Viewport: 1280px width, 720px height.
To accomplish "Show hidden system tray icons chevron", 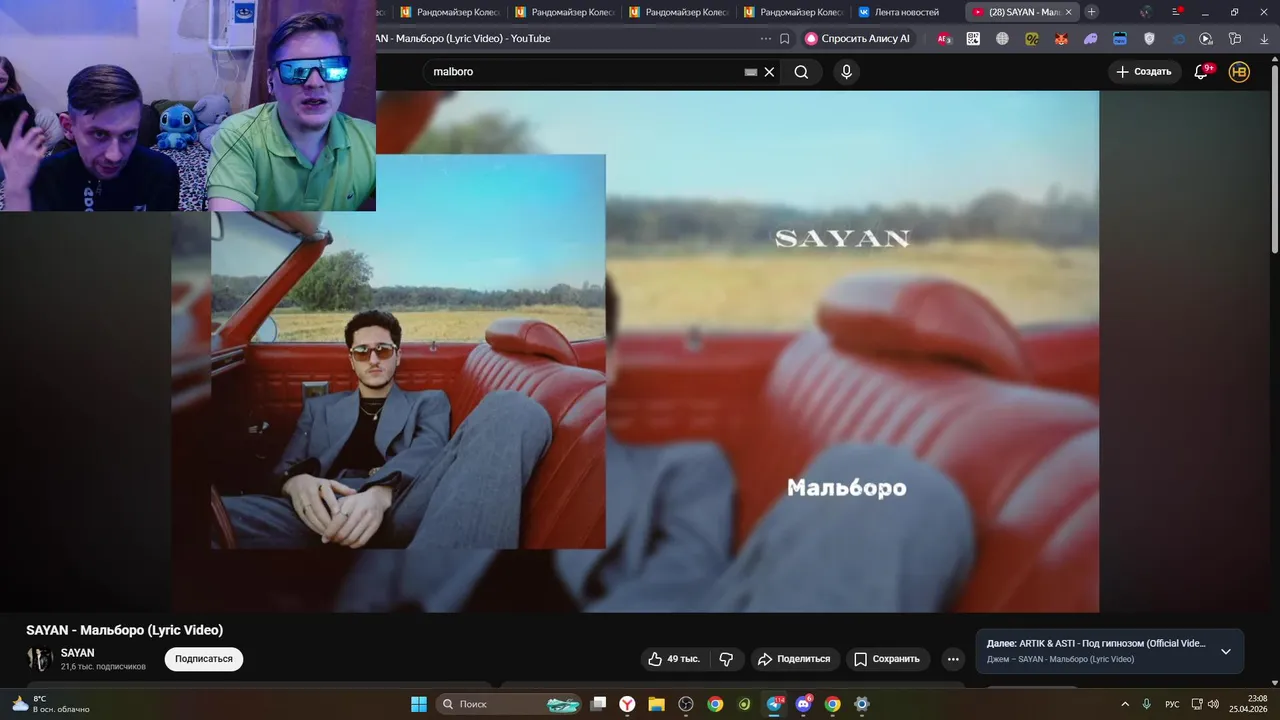I will click(x=1125, y=704).
